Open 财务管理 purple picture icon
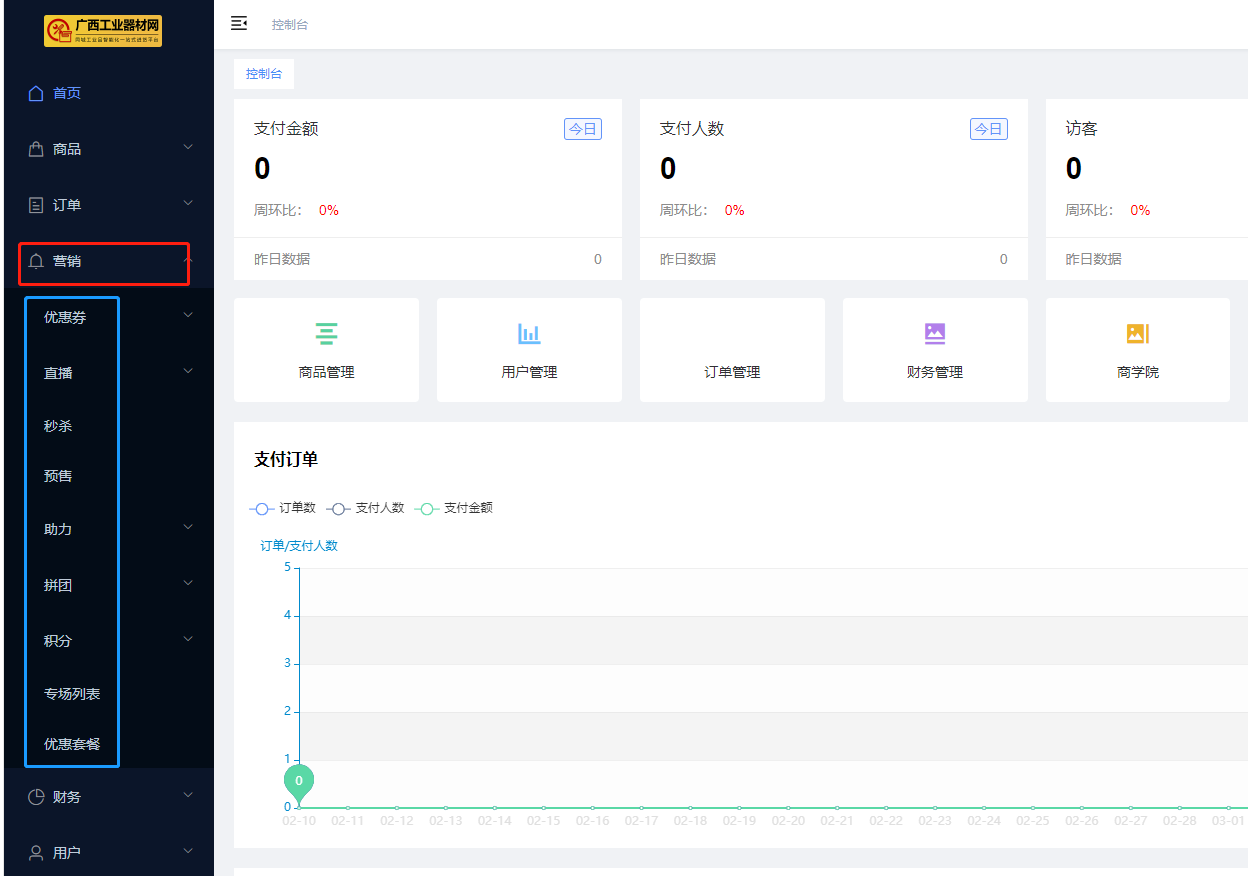The height and width of the screenshot is (876, 1248). coord(935,334)
